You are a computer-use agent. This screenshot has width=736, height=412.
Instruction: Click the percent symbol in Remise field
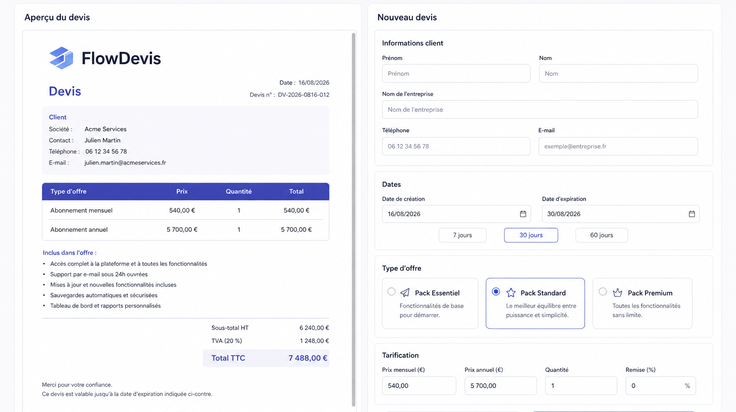click(x=687, y=386)
